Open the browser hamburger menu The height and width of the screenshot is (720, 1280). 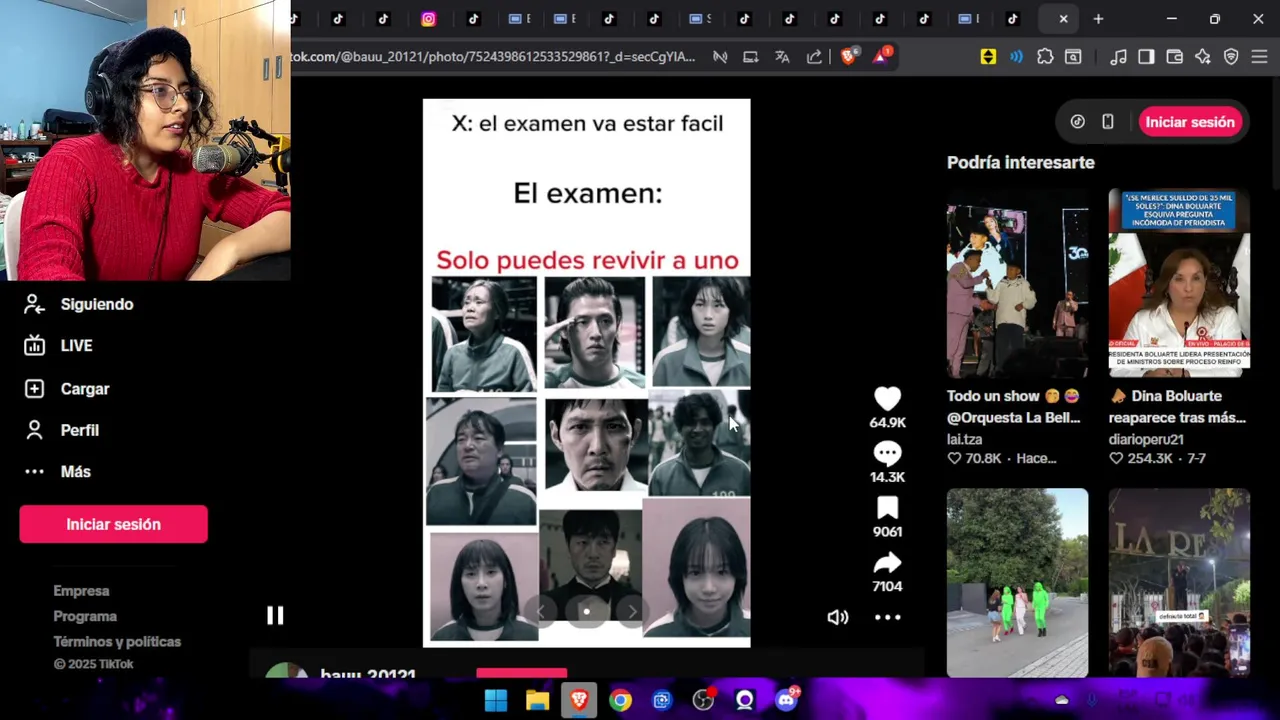(x=1259, y=57)
